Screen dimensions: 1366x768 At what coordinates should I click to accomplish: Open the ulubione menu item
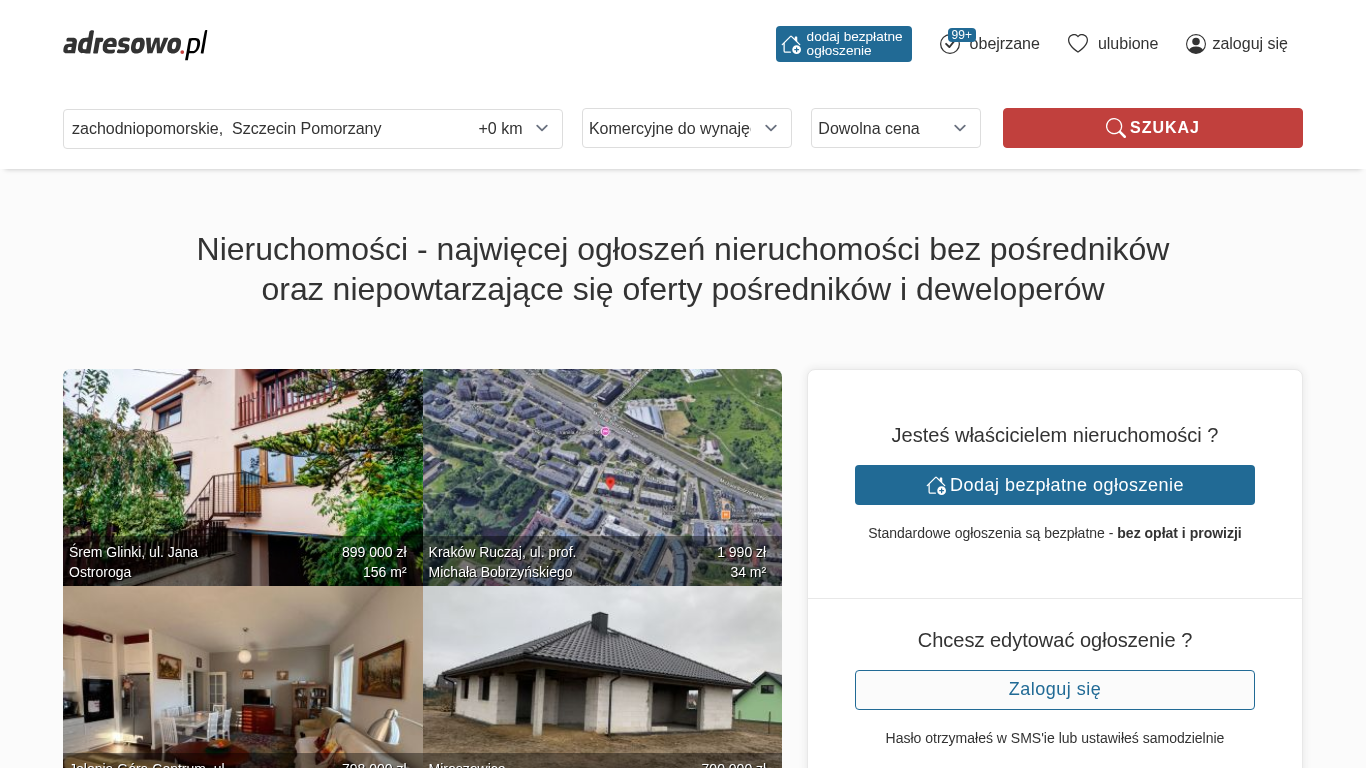click(1127, 44)
